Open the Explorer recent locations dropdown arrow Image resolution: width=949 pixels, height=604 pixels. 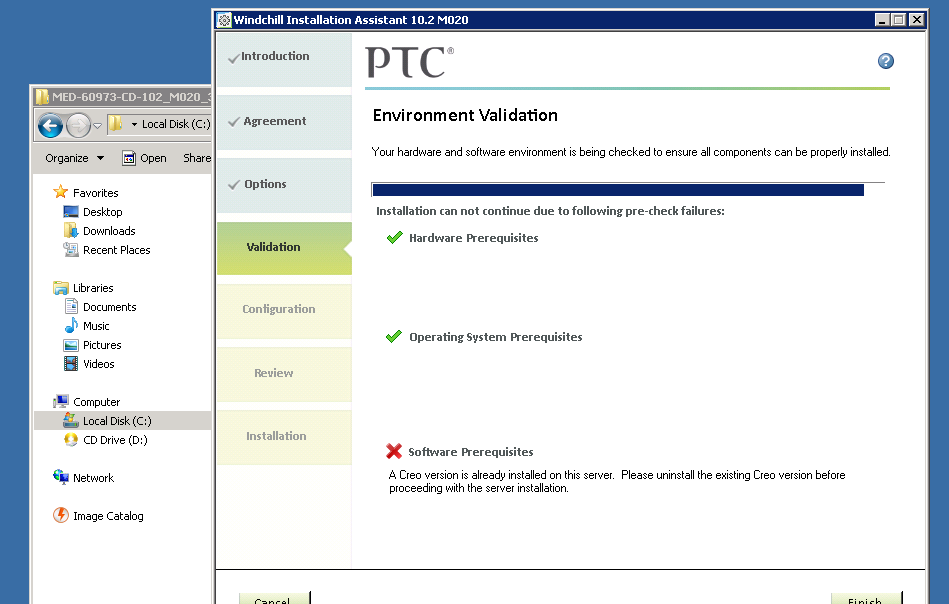coord(97,126)
